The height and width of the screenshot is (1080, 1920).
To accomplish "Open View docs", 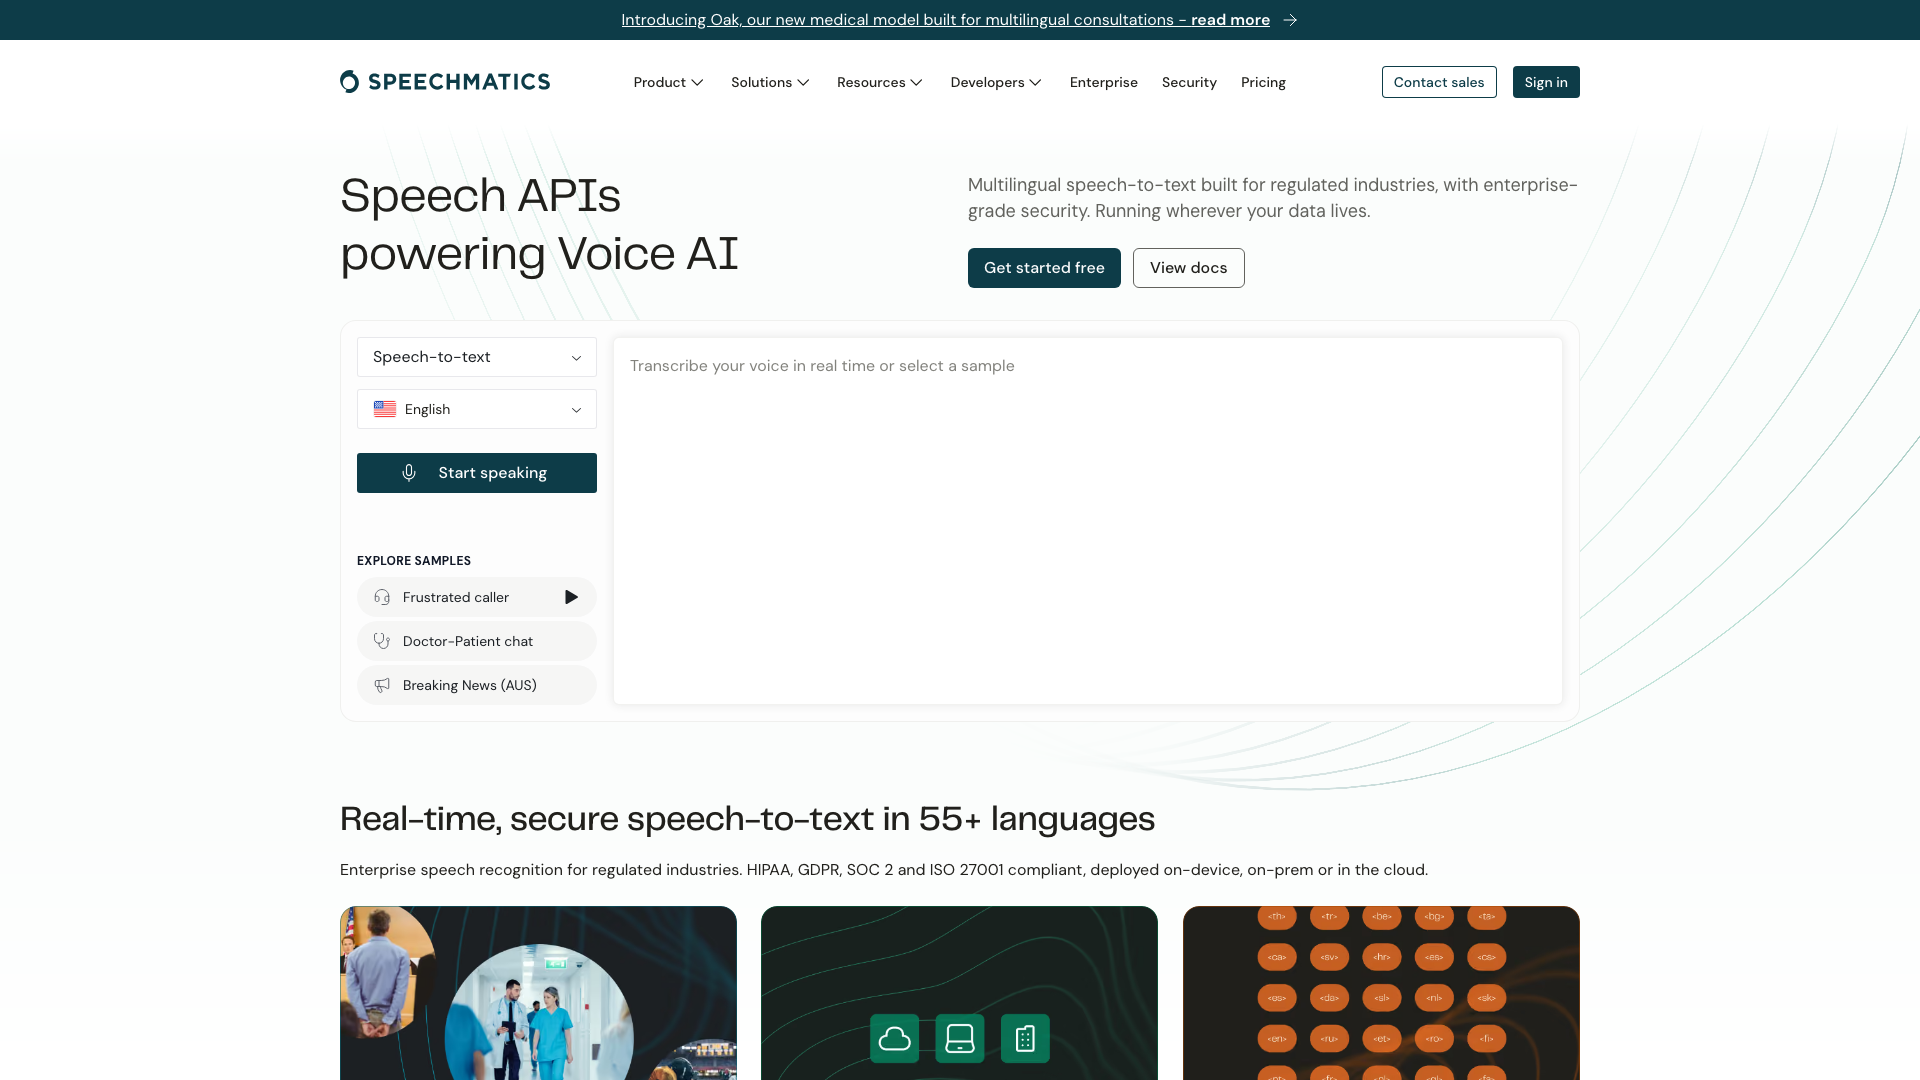I will (1189, 268).
